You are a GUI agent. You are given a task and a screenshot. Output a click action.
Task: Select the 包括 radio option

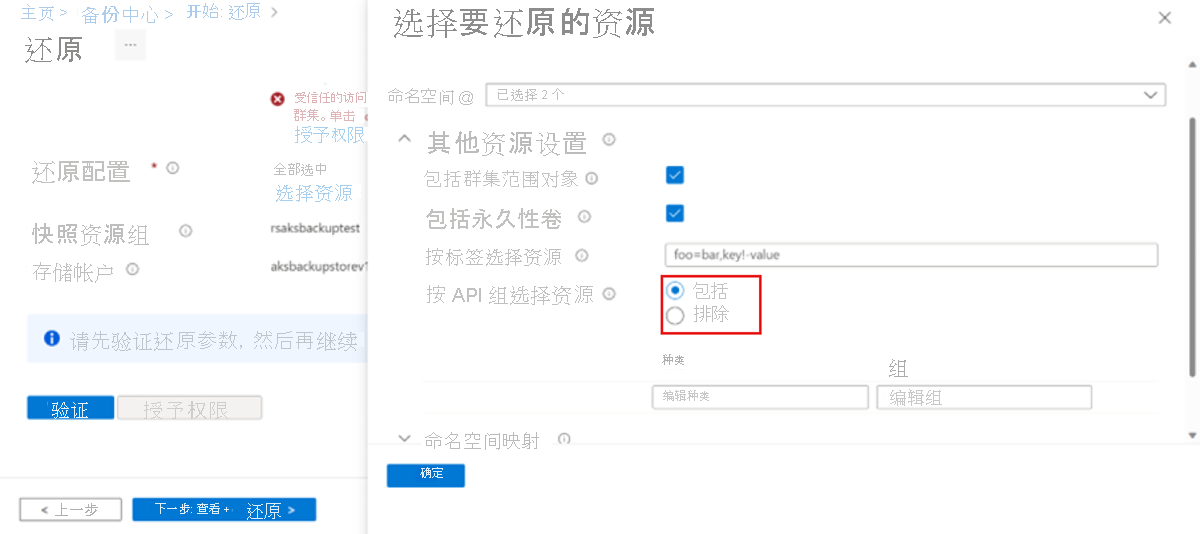coord(675,291)
